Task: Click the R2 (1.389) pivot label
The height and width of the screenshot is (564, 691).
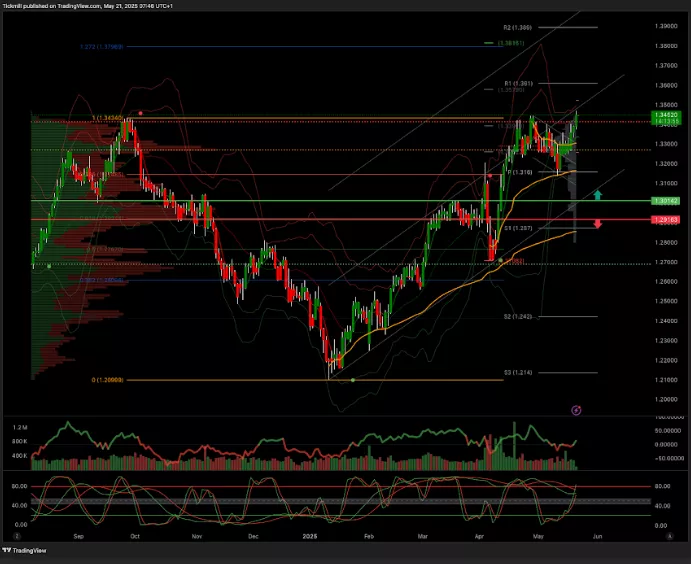Action: [x=517, y=27]
